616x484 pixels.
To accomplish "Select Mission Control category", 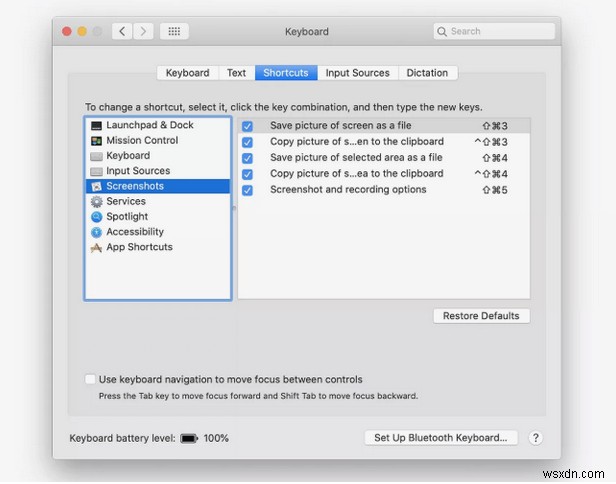I will (158, 141).
